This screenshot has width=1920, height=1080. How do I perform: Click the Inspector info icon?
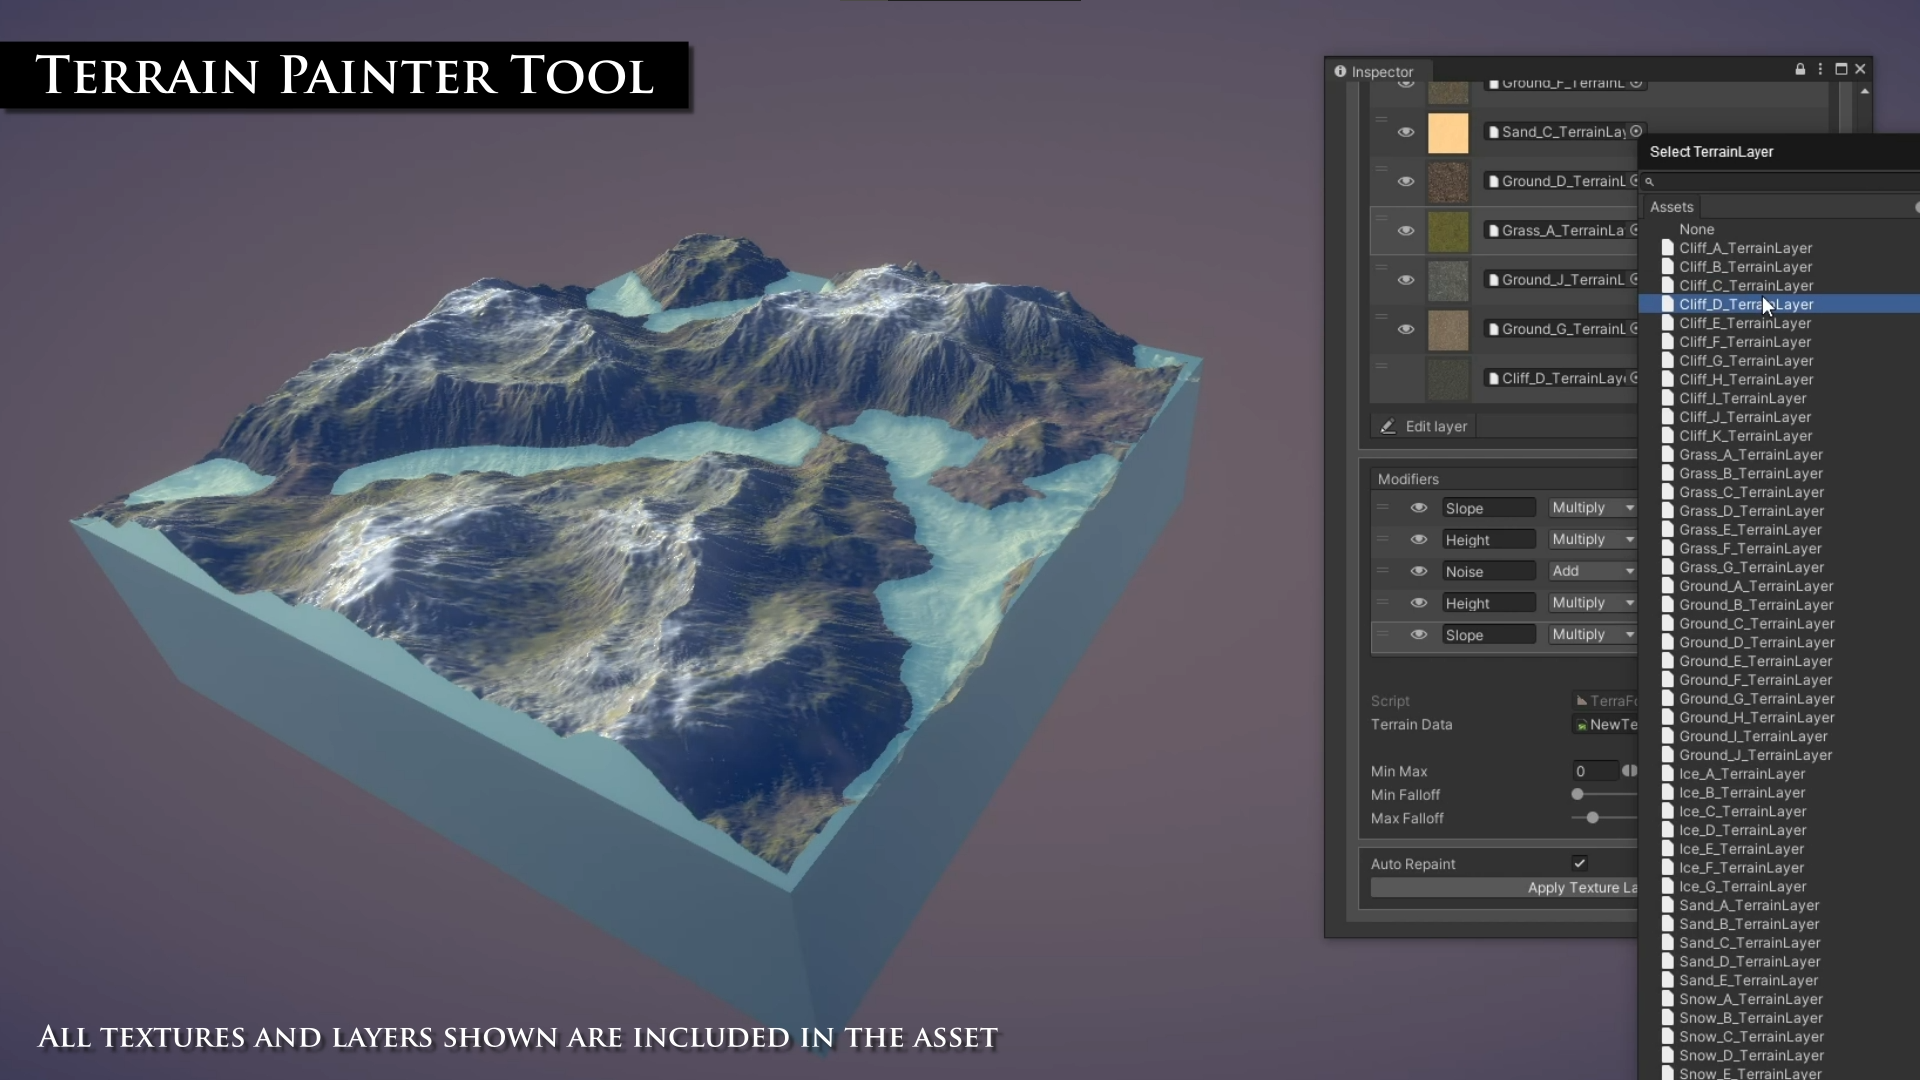1340,71
